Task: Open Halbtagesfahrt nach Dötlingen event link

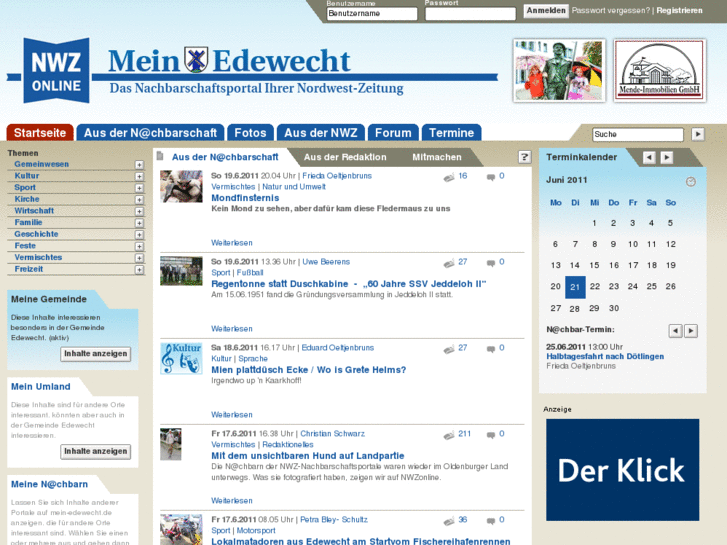Action: 605,356
